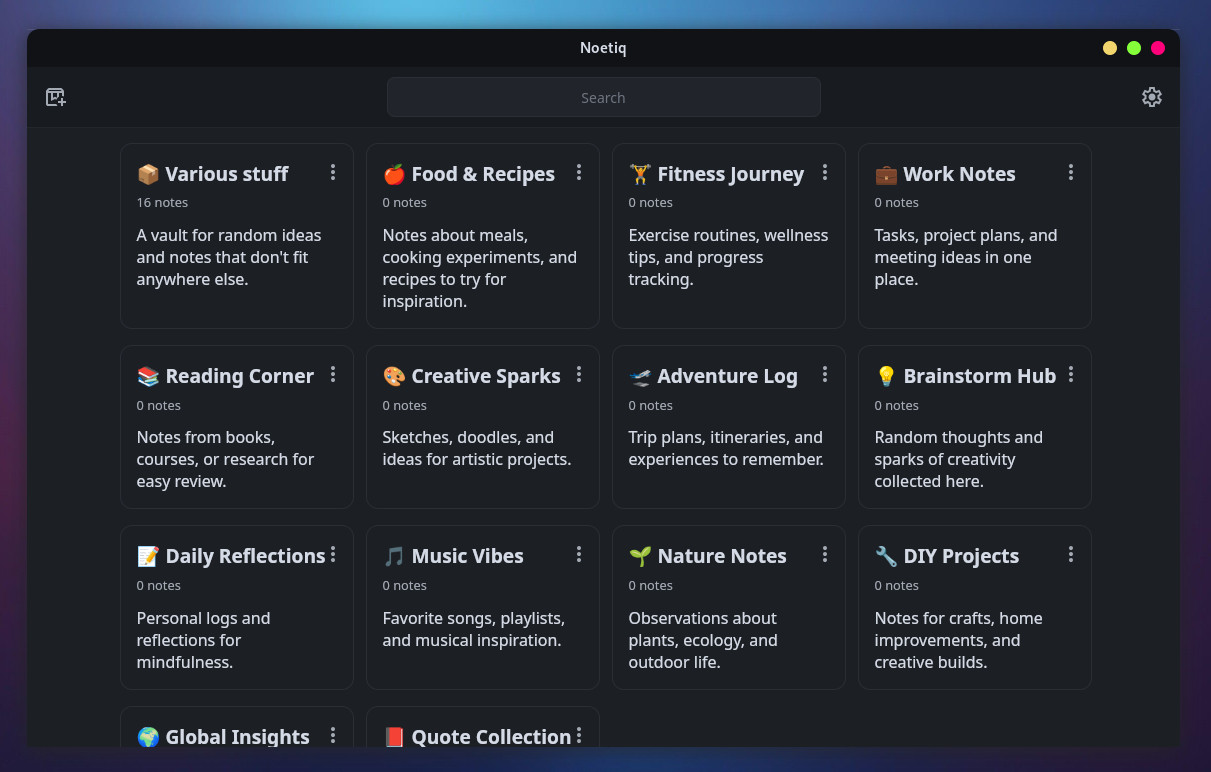Viewport: 1211px width, 772px height.
Task: Click the '16 notes' count label
Action: click(x=163, y=202)
